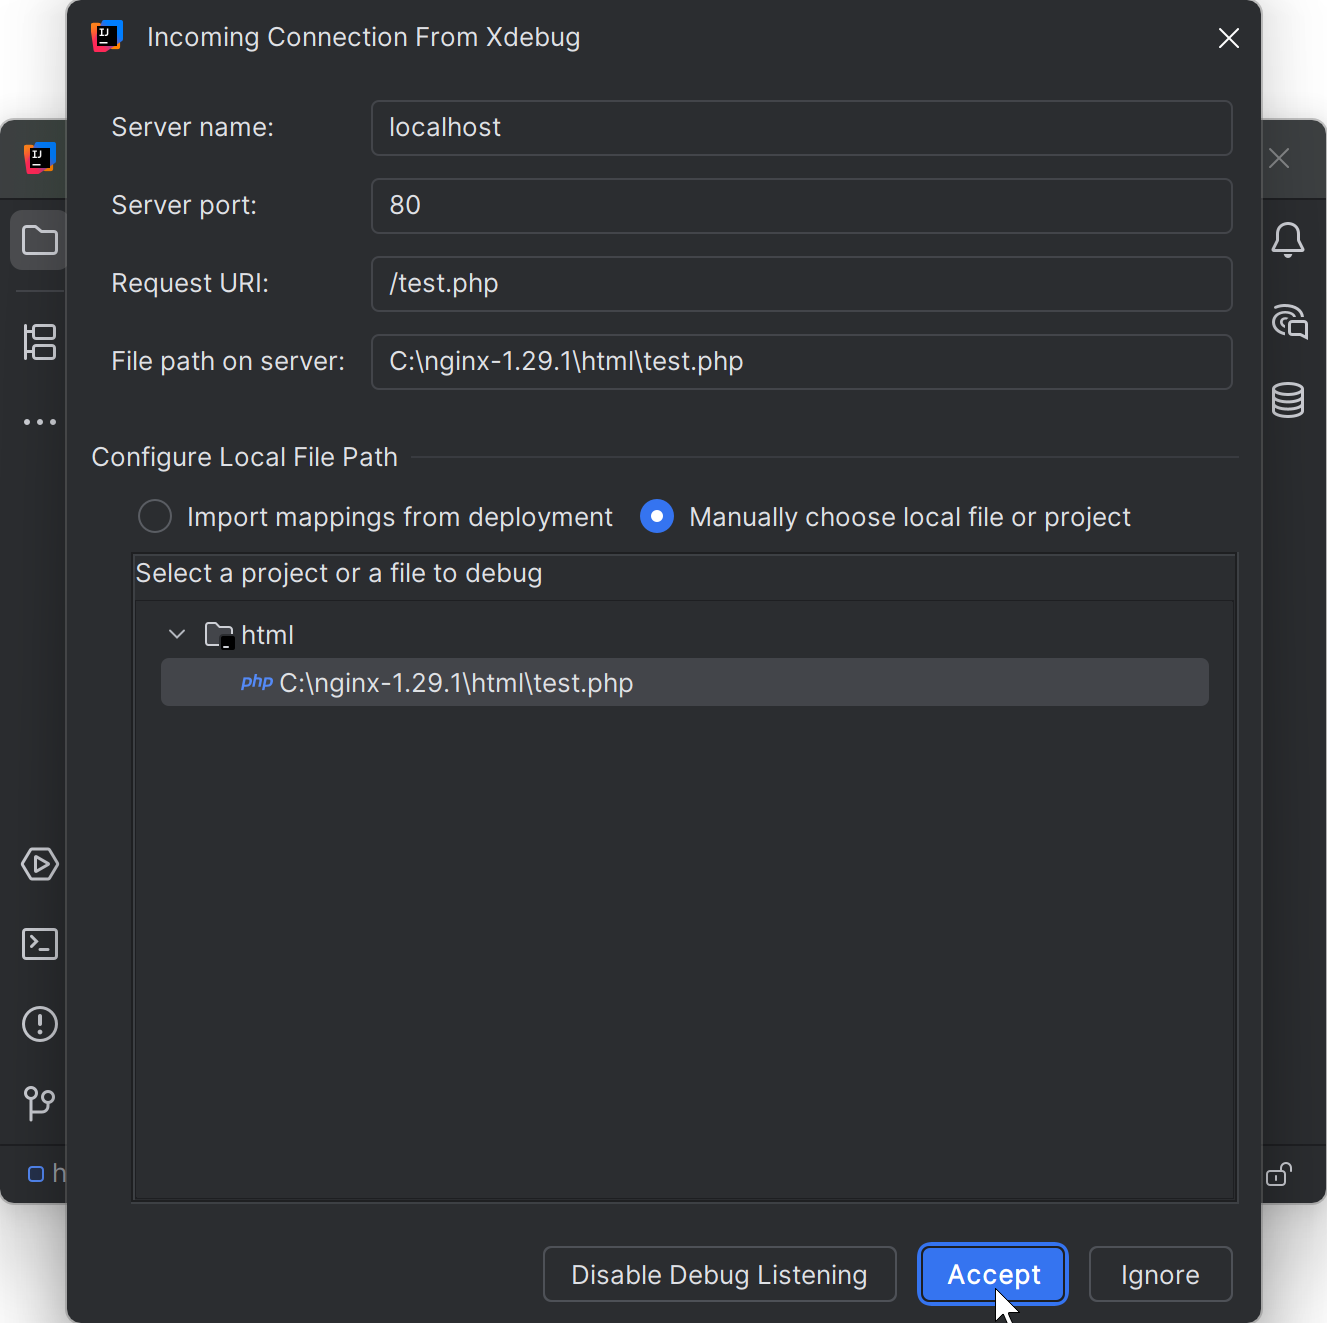Open the Project folder tool window
1327x1323 pixels.
point(40,241)
